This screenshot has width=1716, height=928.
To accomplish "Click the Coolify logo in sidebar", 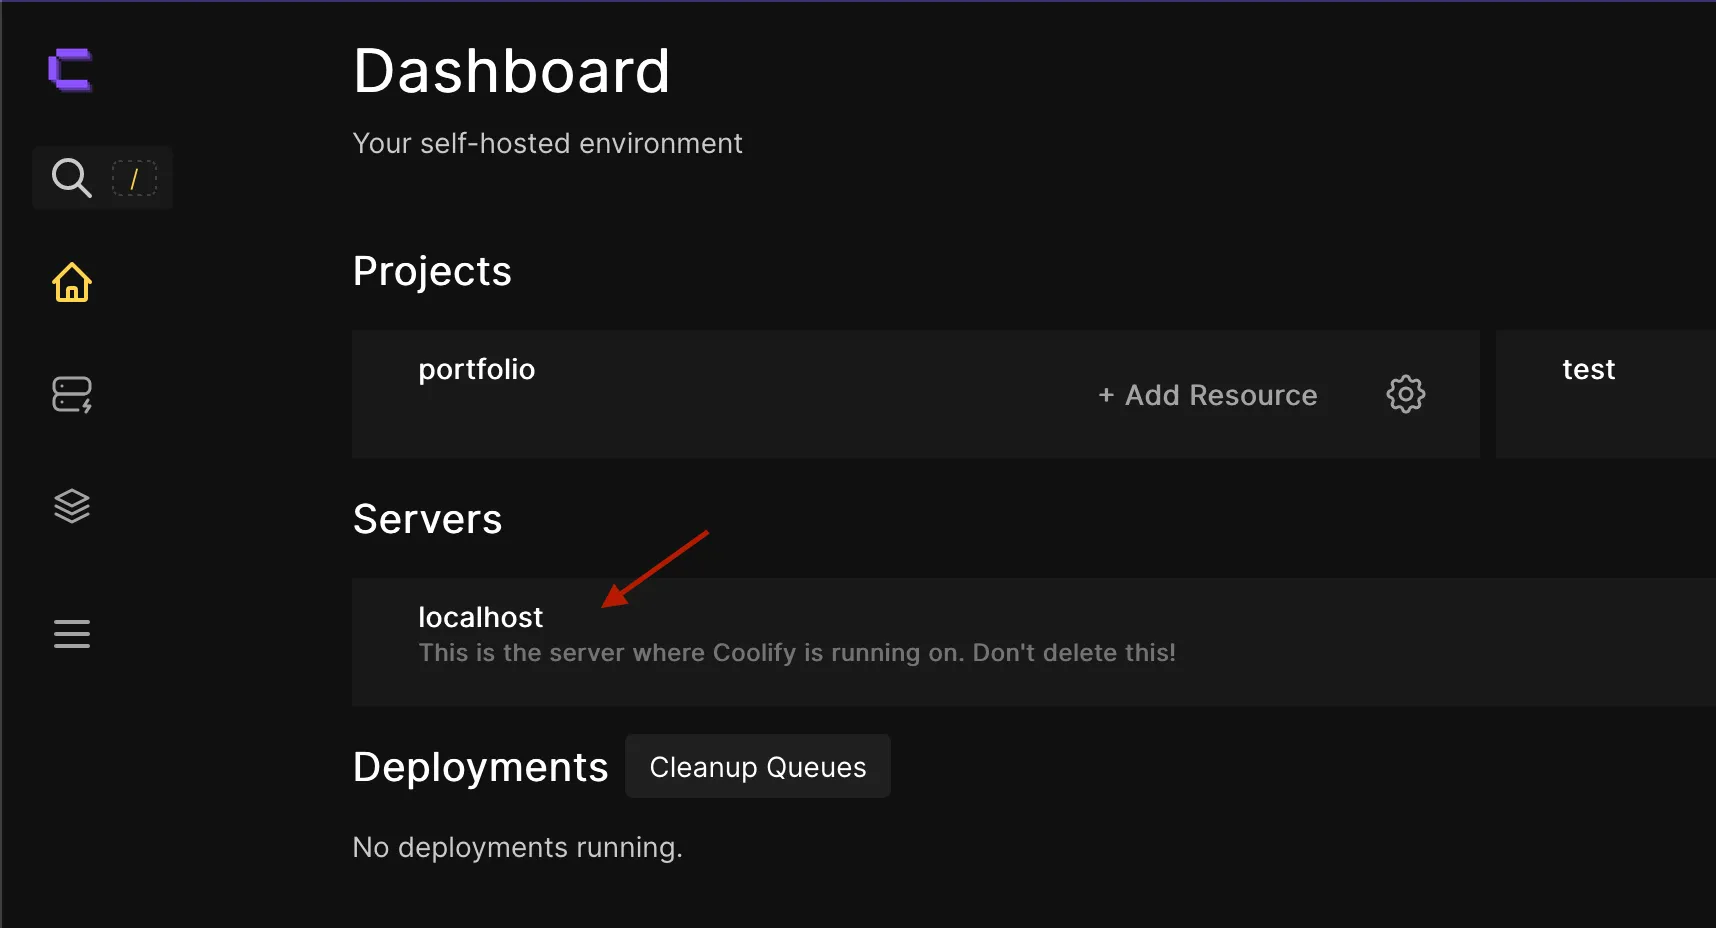I will pos(70,70).
